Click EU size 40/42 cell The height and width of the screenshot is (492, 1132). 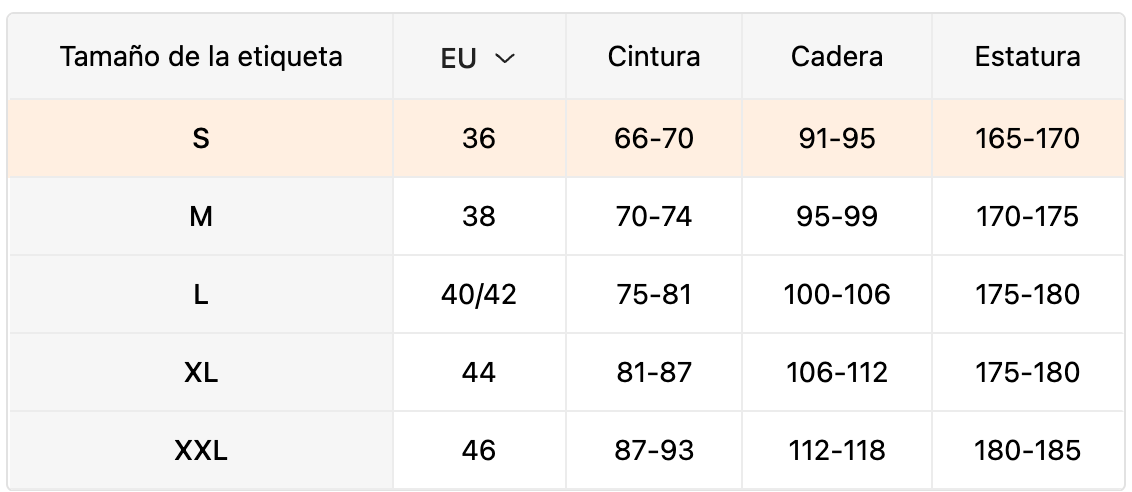479,294
